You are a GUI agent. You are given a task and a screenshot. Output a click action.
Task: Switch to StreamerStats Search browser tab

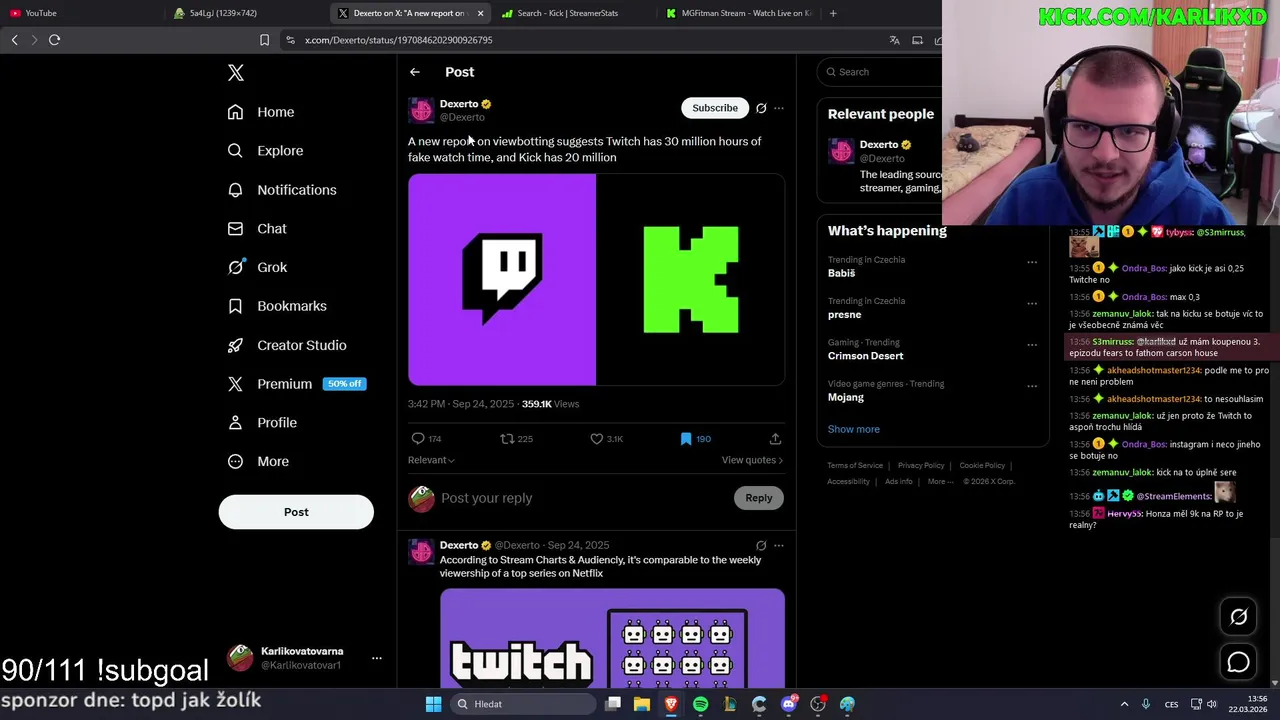tap(575, 13)
